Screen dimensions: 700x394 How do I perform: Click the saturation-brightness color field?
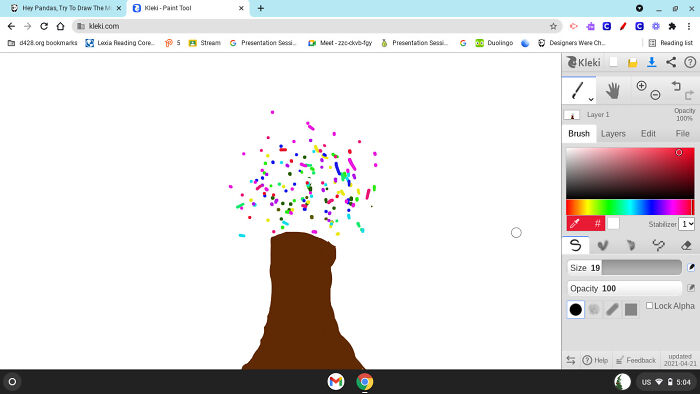click(630, 173)
